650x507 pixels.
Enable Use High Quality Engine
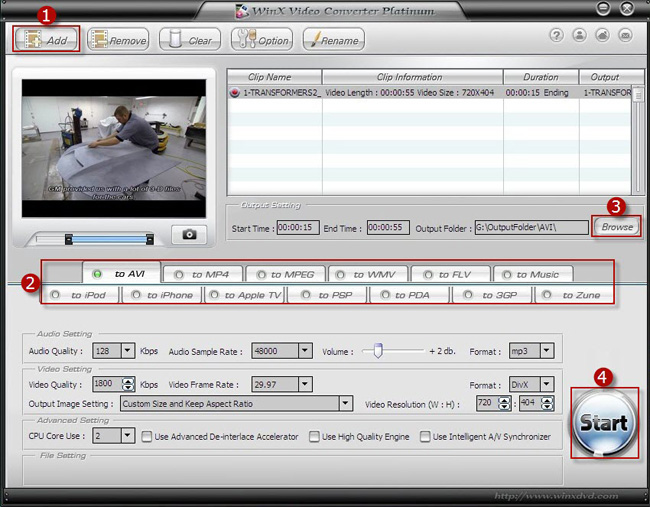click(314, 437)
